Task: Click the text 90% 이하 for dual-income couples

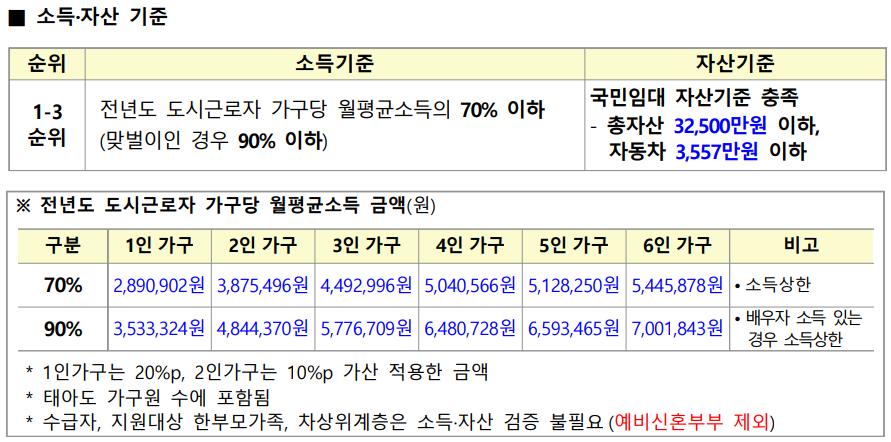Action: tap(281, 141)
